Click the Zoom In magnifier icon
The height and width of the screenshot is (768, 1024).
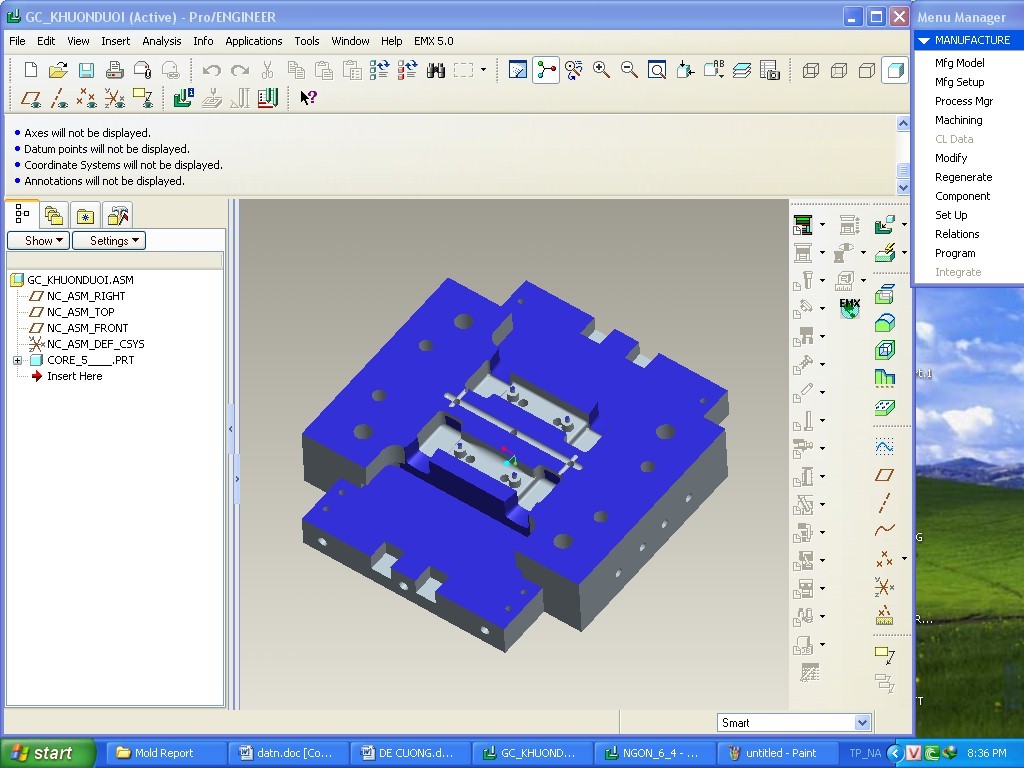click(x=601, y=70)
